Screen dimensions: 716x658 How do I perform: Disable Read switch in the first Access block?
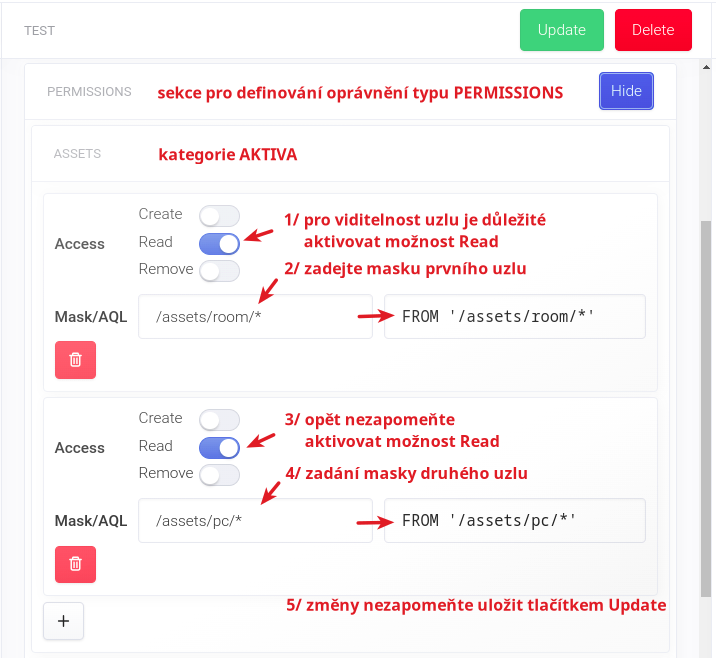[x=219, y=243]
